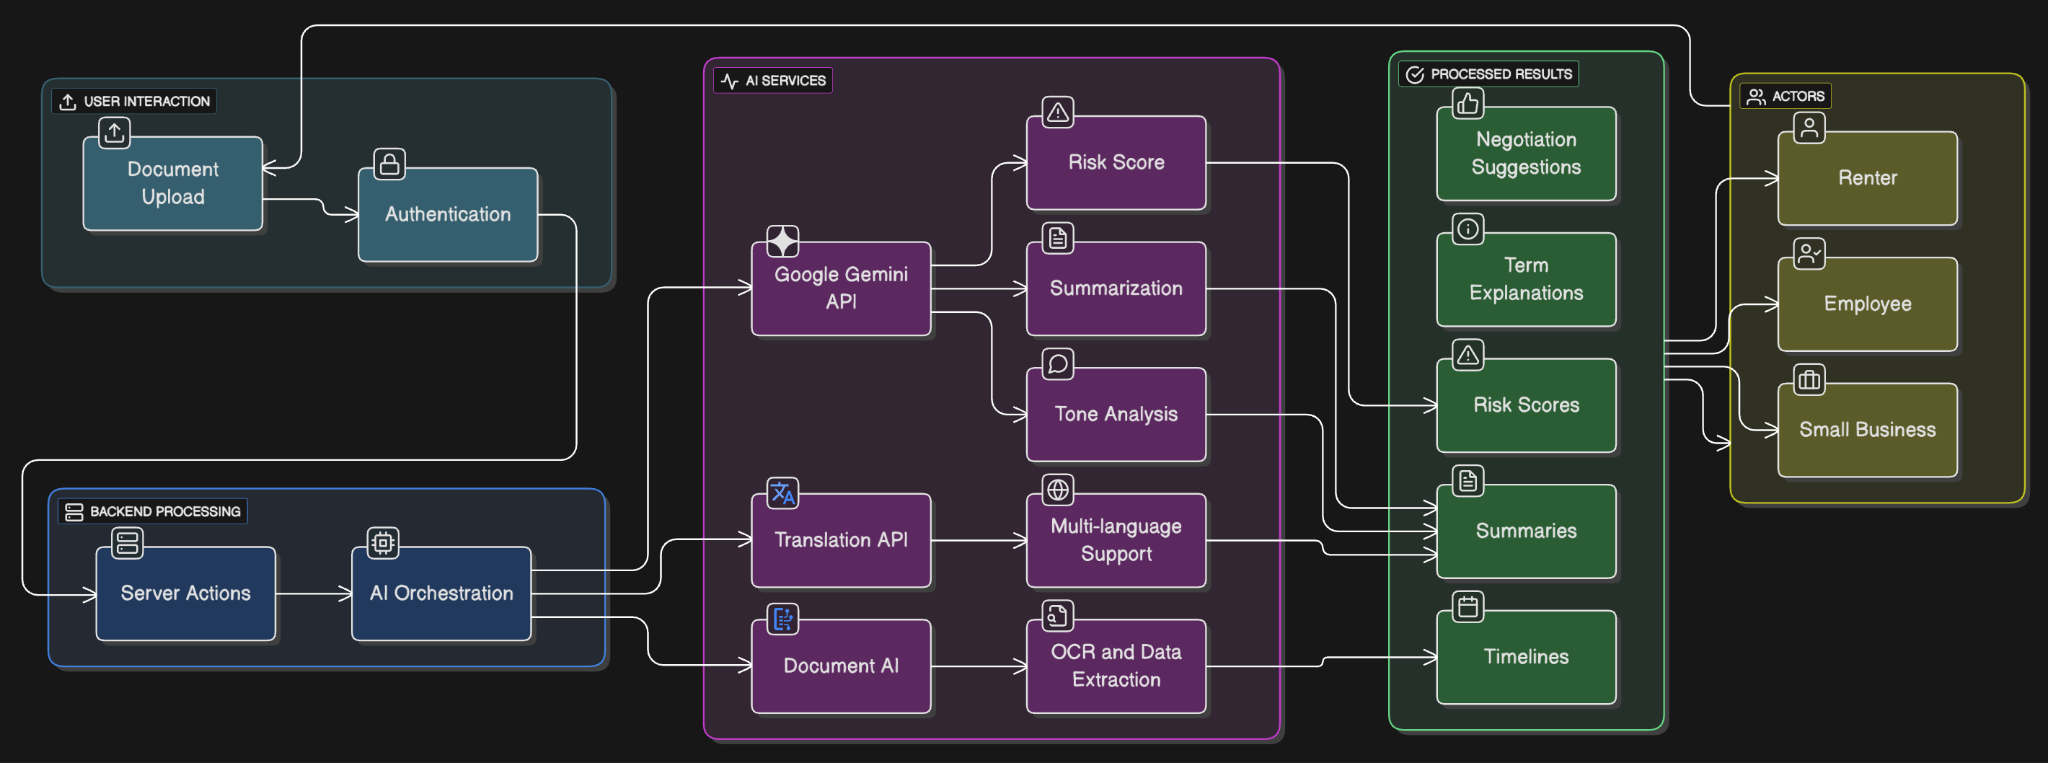
Task: Click the document icon above Summarization
Action: (x=1058, y=238)
